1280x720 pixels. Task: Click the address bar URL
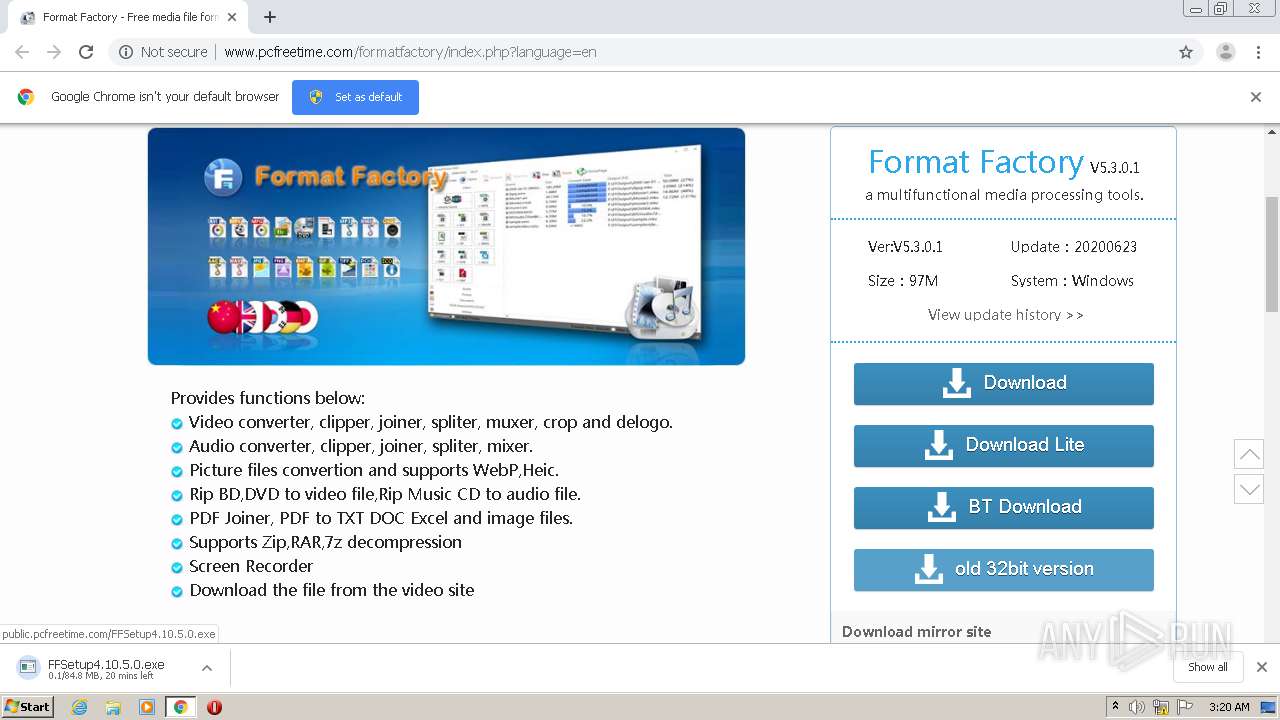(x=410, y=52)
